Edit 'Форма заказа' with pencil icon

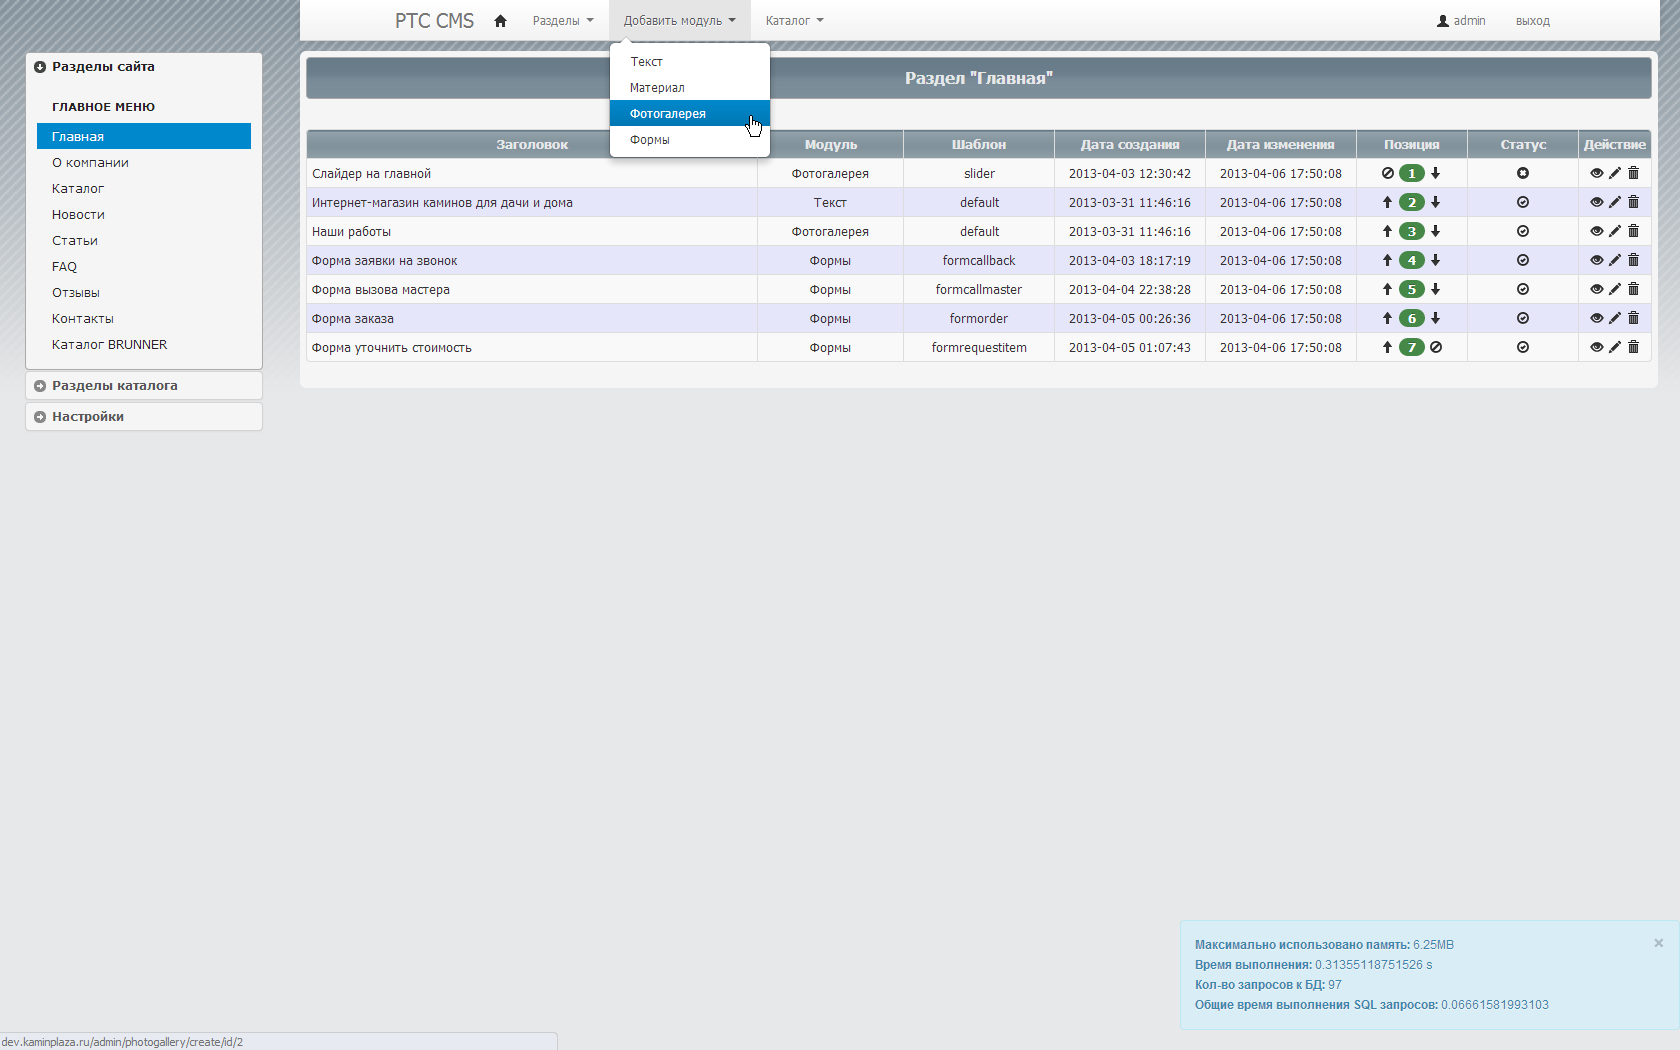[1614, 318]
